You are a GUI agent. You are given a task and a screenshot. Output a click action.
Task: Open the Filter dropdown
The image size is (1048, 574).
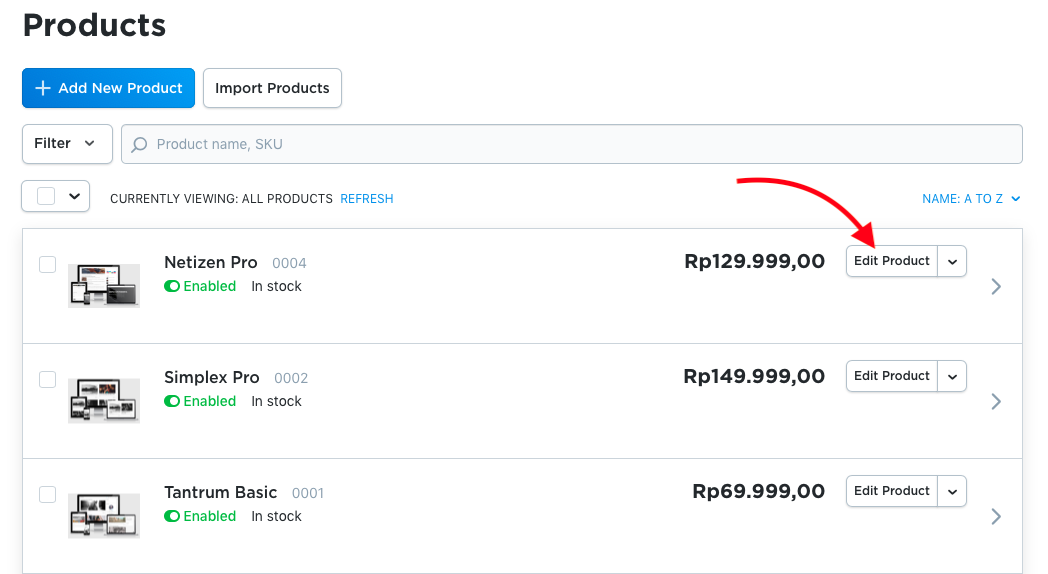click(x=65, y=144)
